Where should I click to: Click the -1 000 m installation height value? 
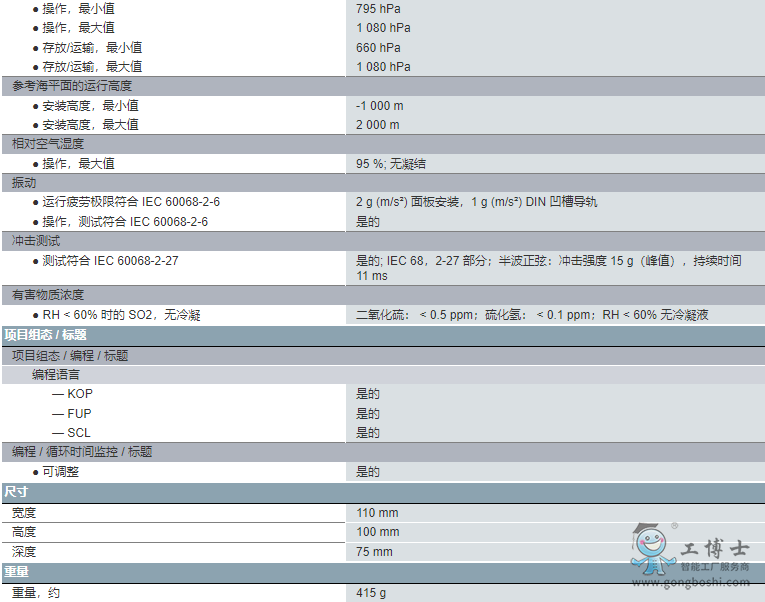tap(379, 106)
